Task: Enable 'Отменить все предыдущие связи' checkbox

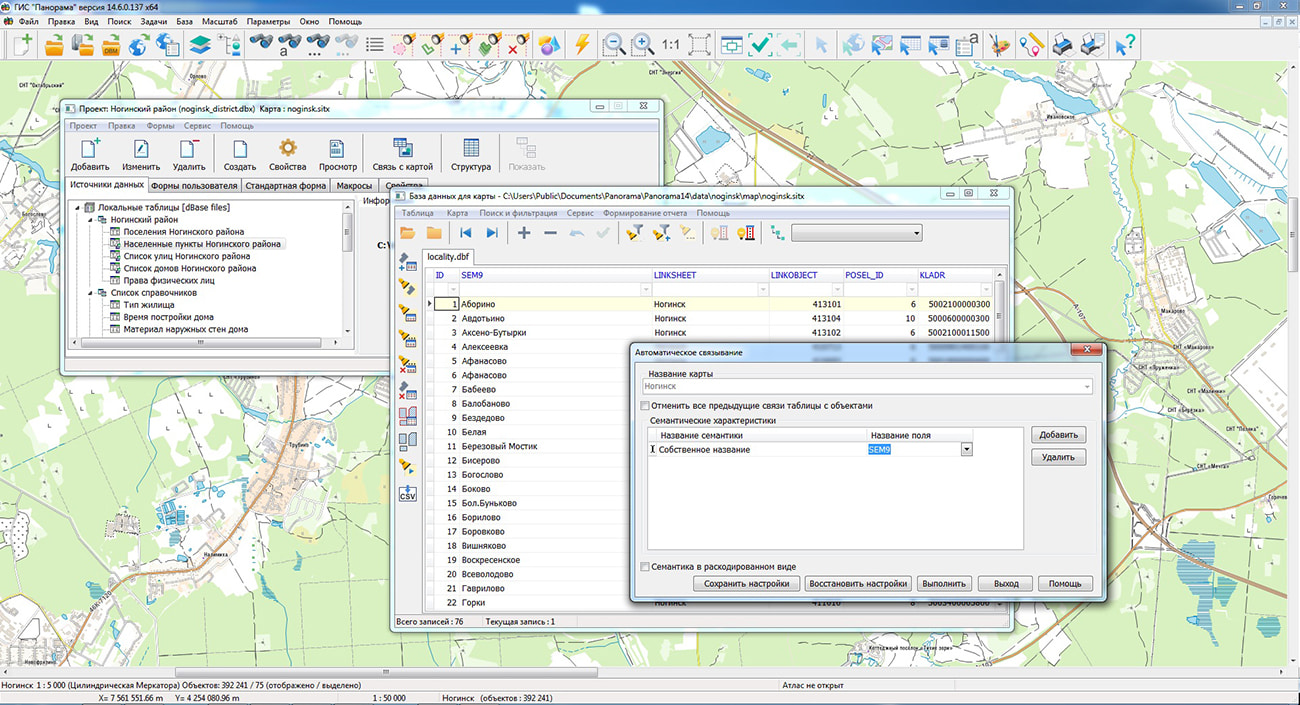Action: point(645,406)
